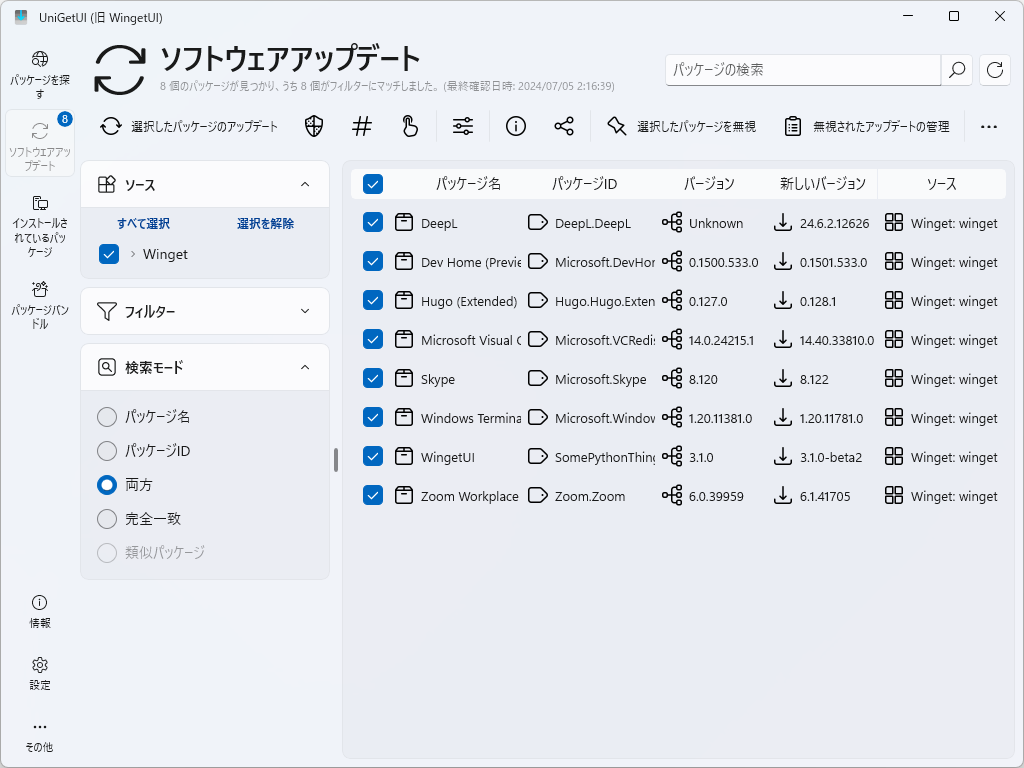This screenshot has height=768, width=1024.
Task: Click inside the パッケージの検索 search field
Action: (800, 70)
